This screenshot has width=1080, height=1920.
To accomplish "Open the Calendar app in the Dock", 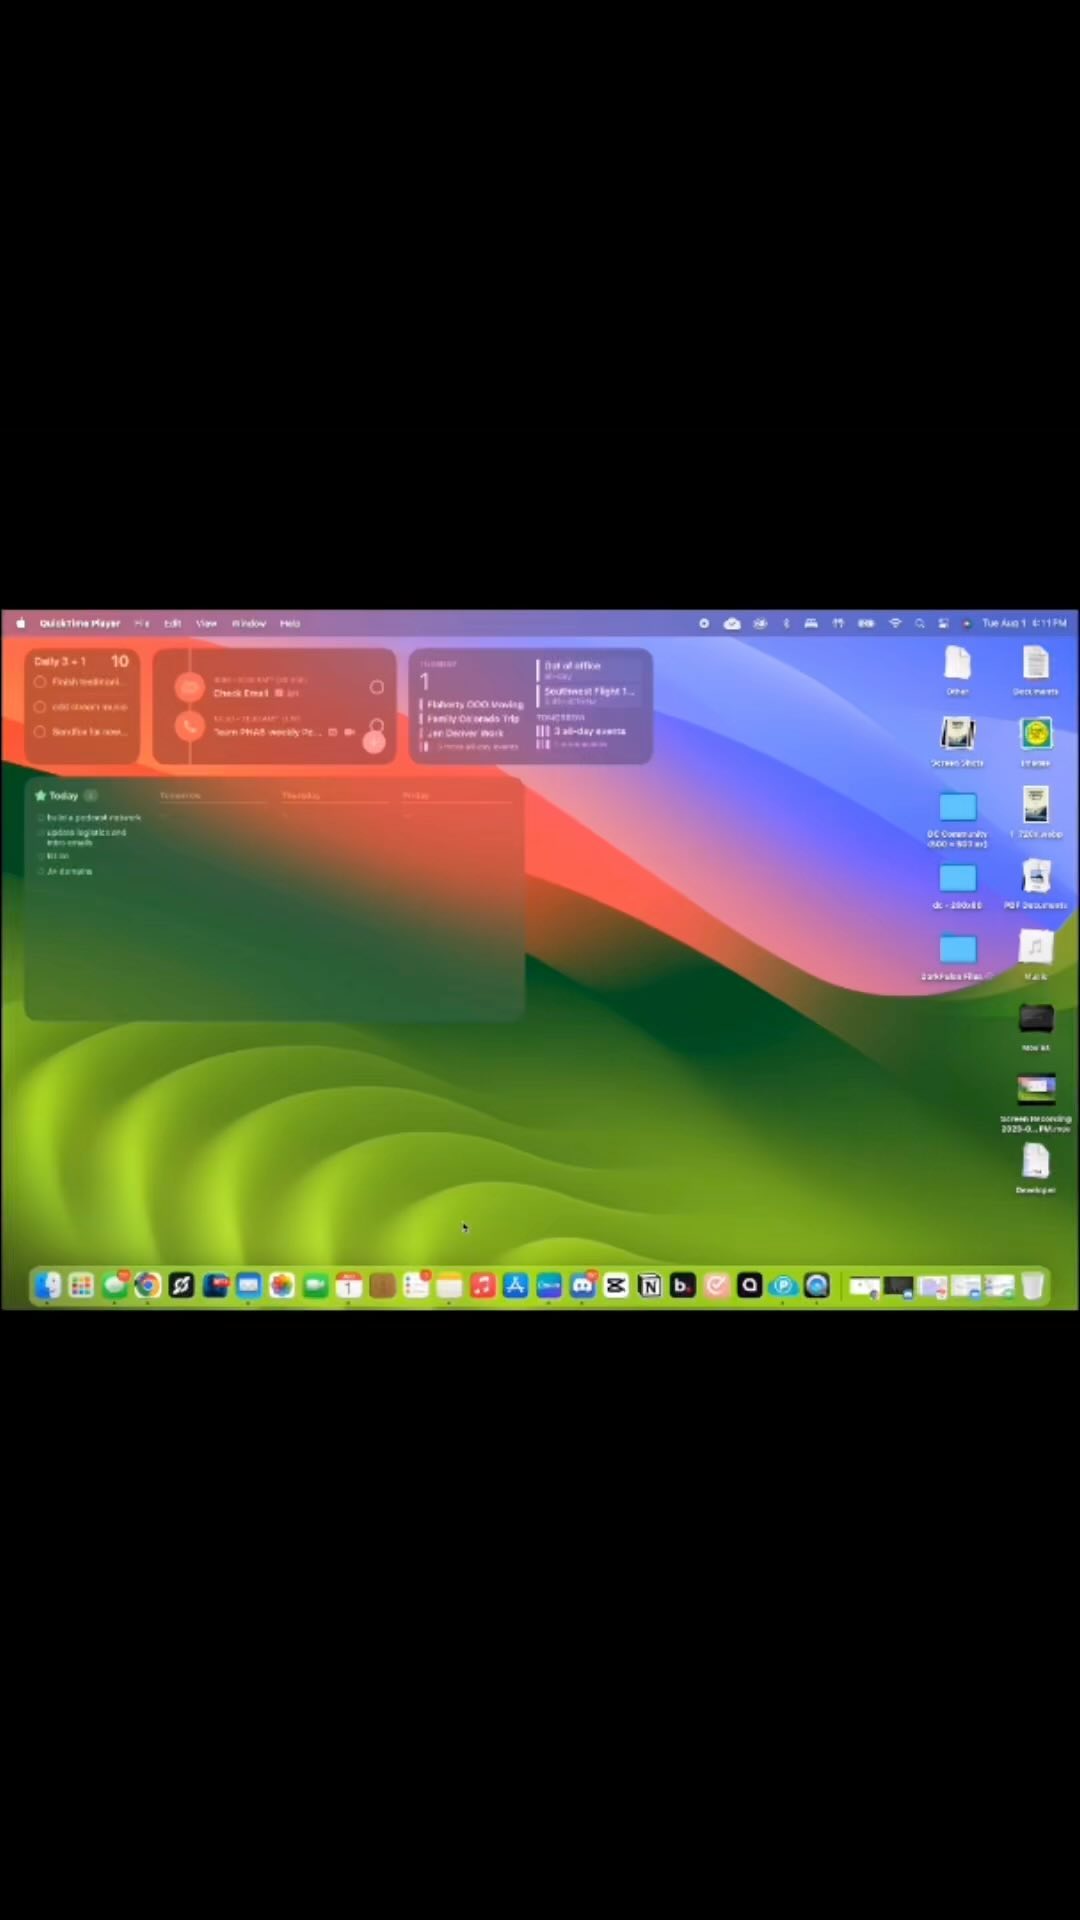I will [349, 1285].
